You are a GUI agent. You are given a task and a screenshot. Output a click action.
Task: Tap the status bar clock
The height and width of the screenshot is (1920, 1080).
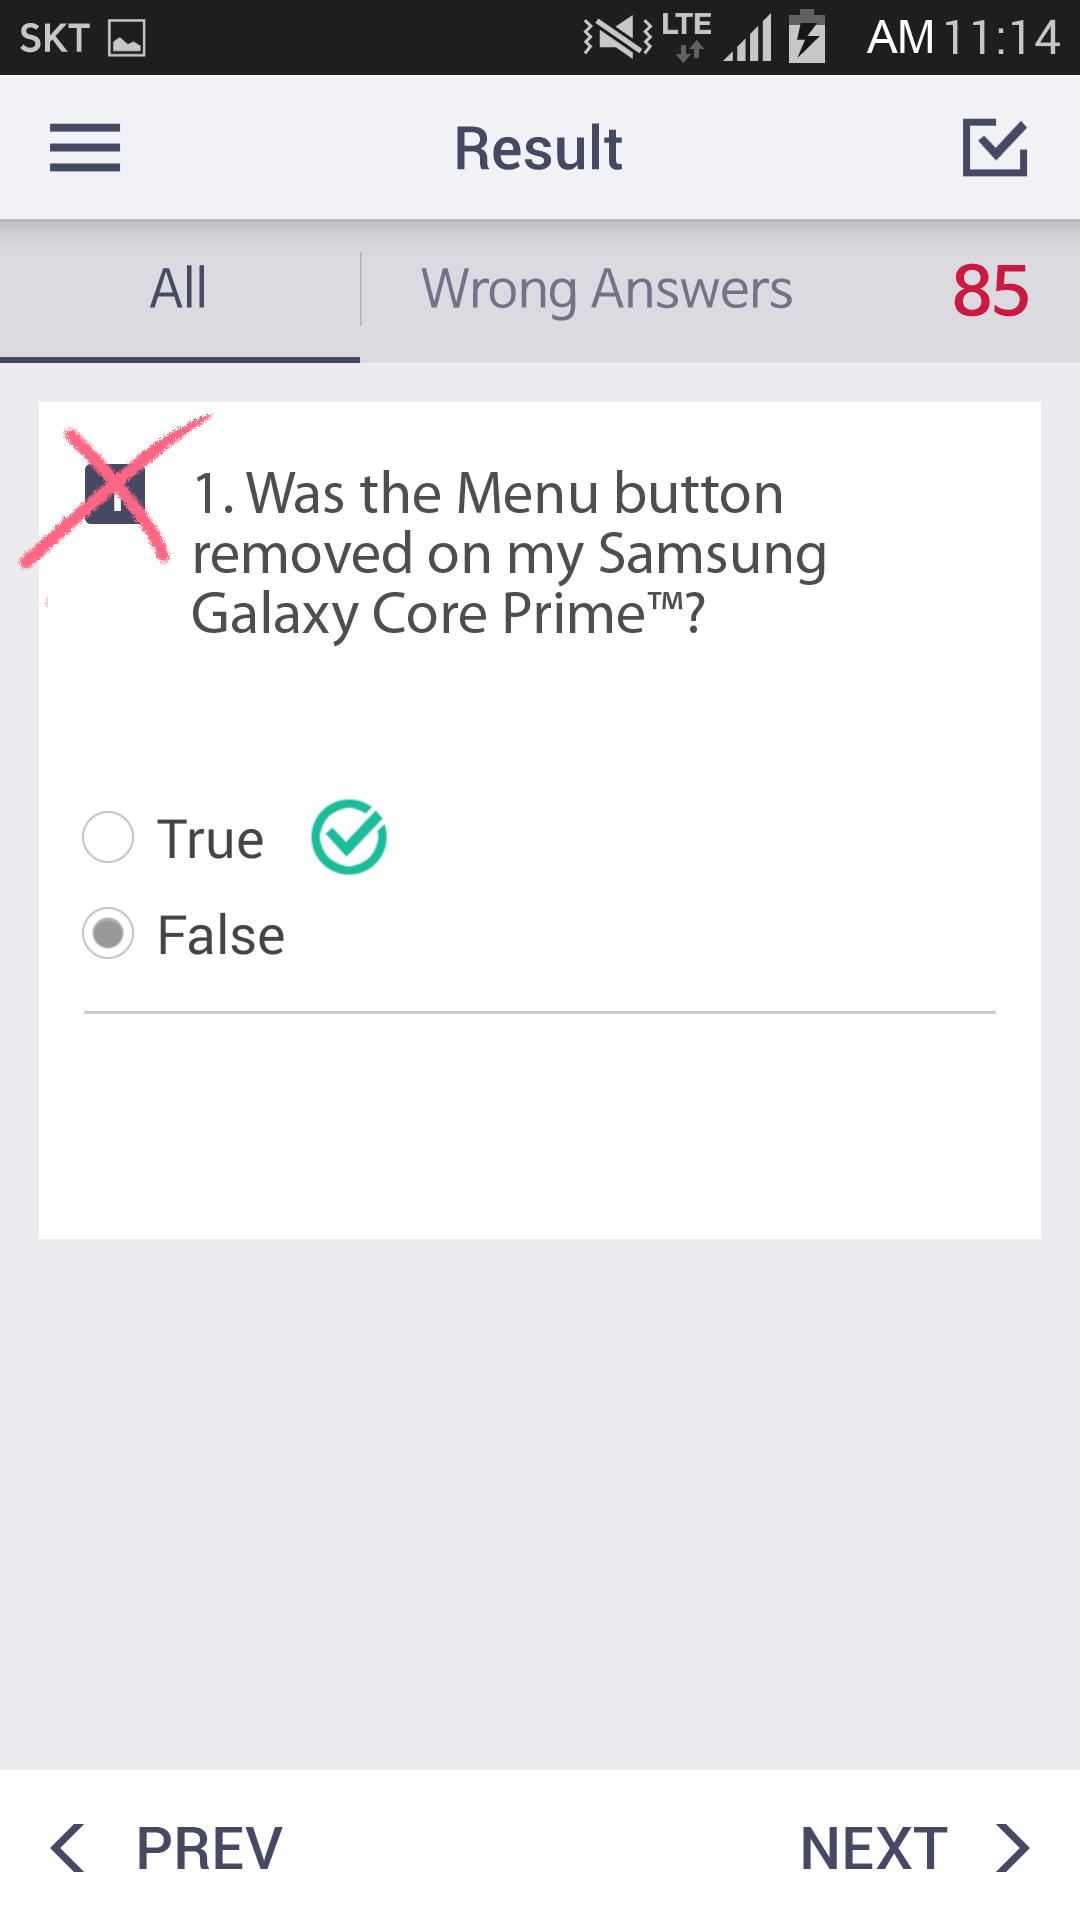click(962, 38)
